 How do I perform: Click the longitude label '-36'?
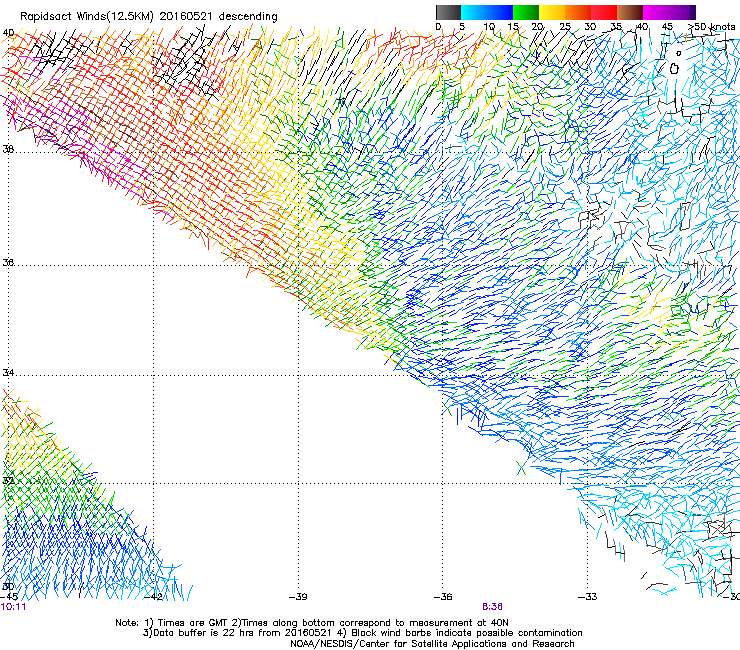(443, 597)
